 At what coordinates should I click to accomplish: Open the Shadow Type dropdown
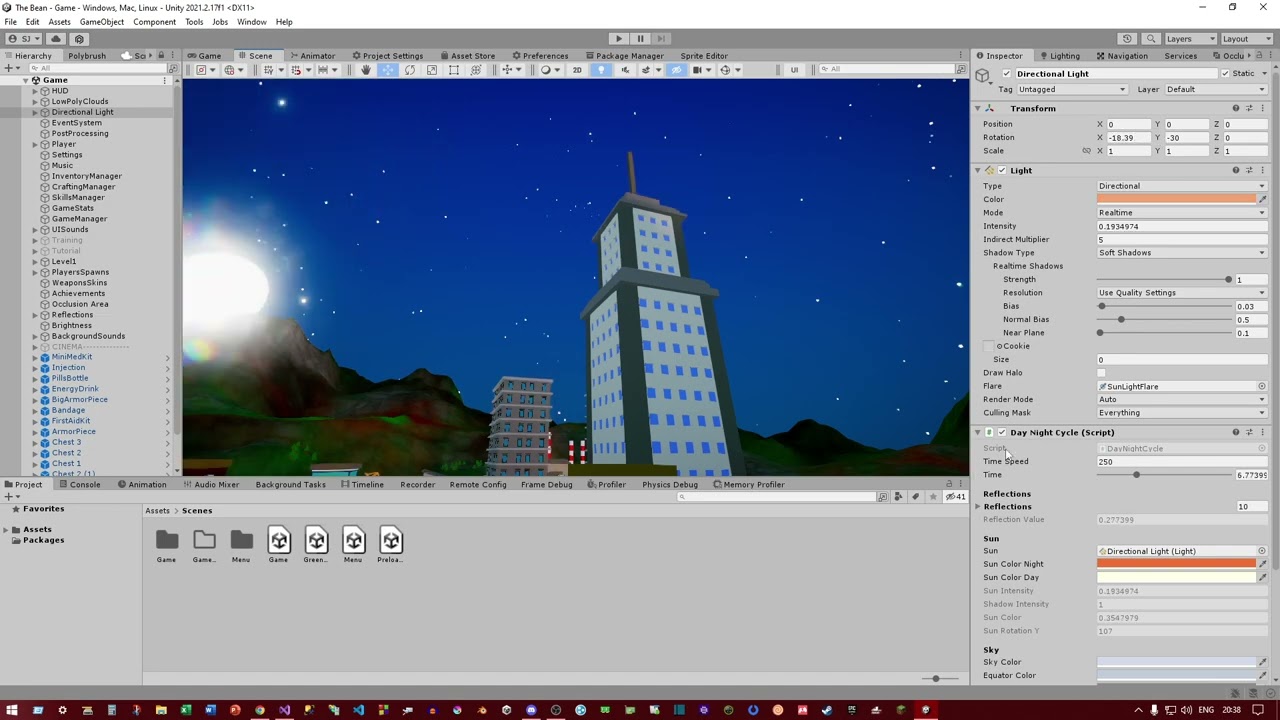pos(1180,252)
